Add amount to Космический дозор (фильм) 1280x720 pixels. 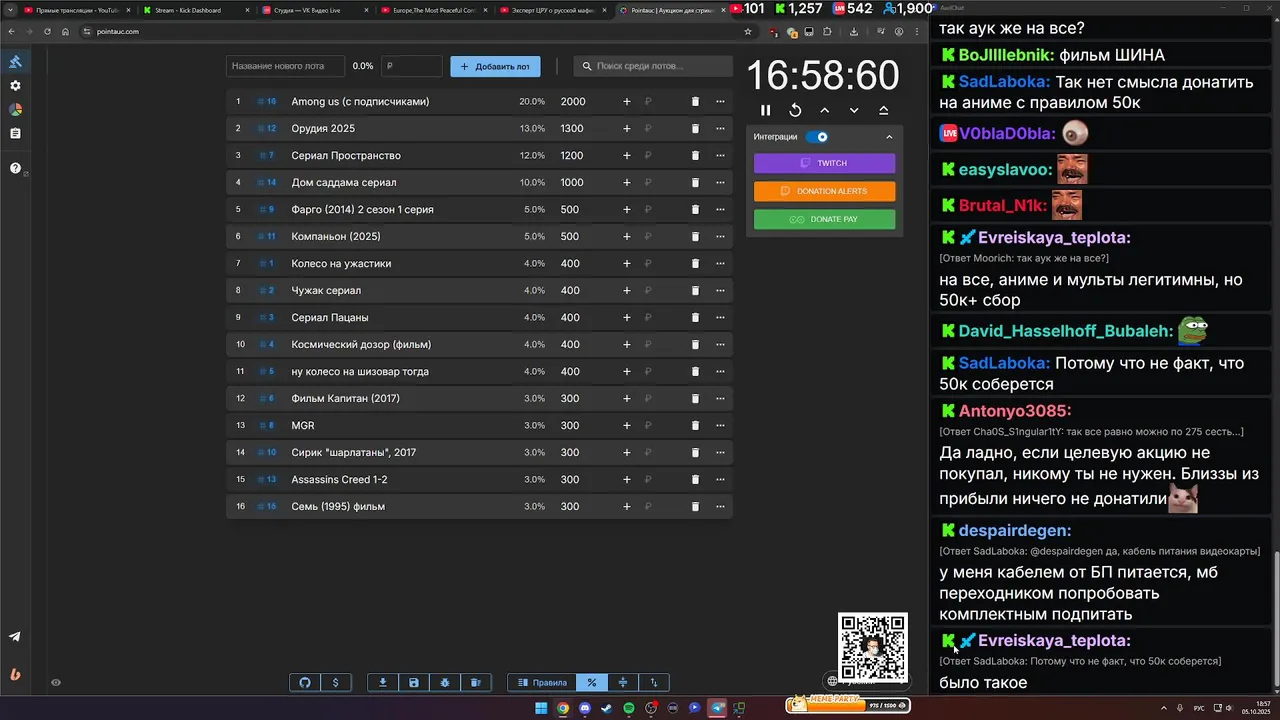(x=627, y=345)
